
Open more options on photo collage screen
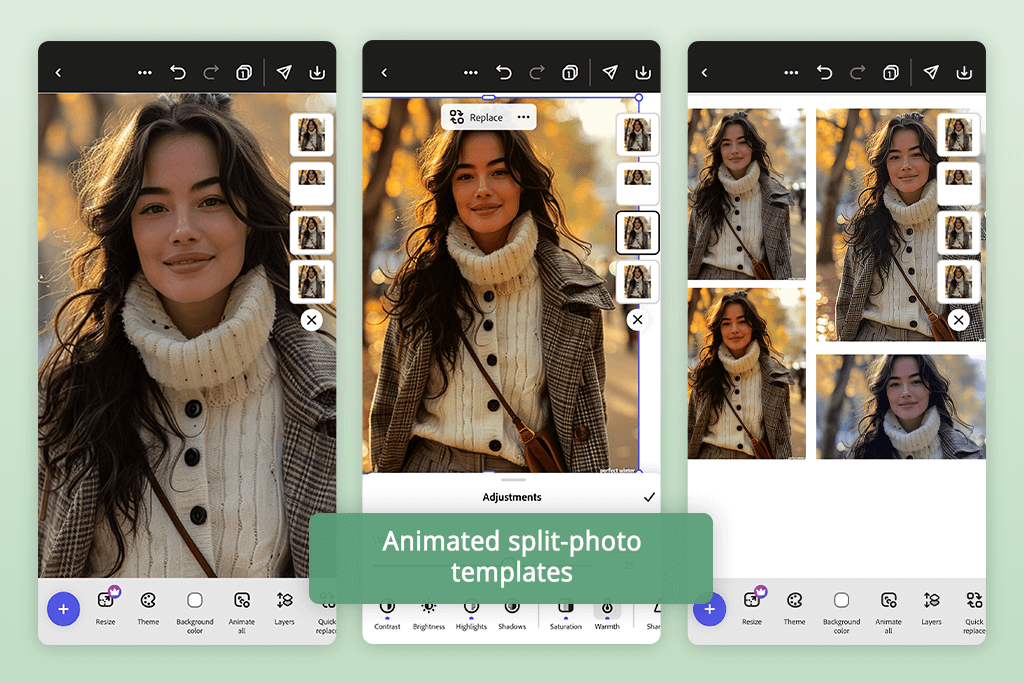[791, 72]
